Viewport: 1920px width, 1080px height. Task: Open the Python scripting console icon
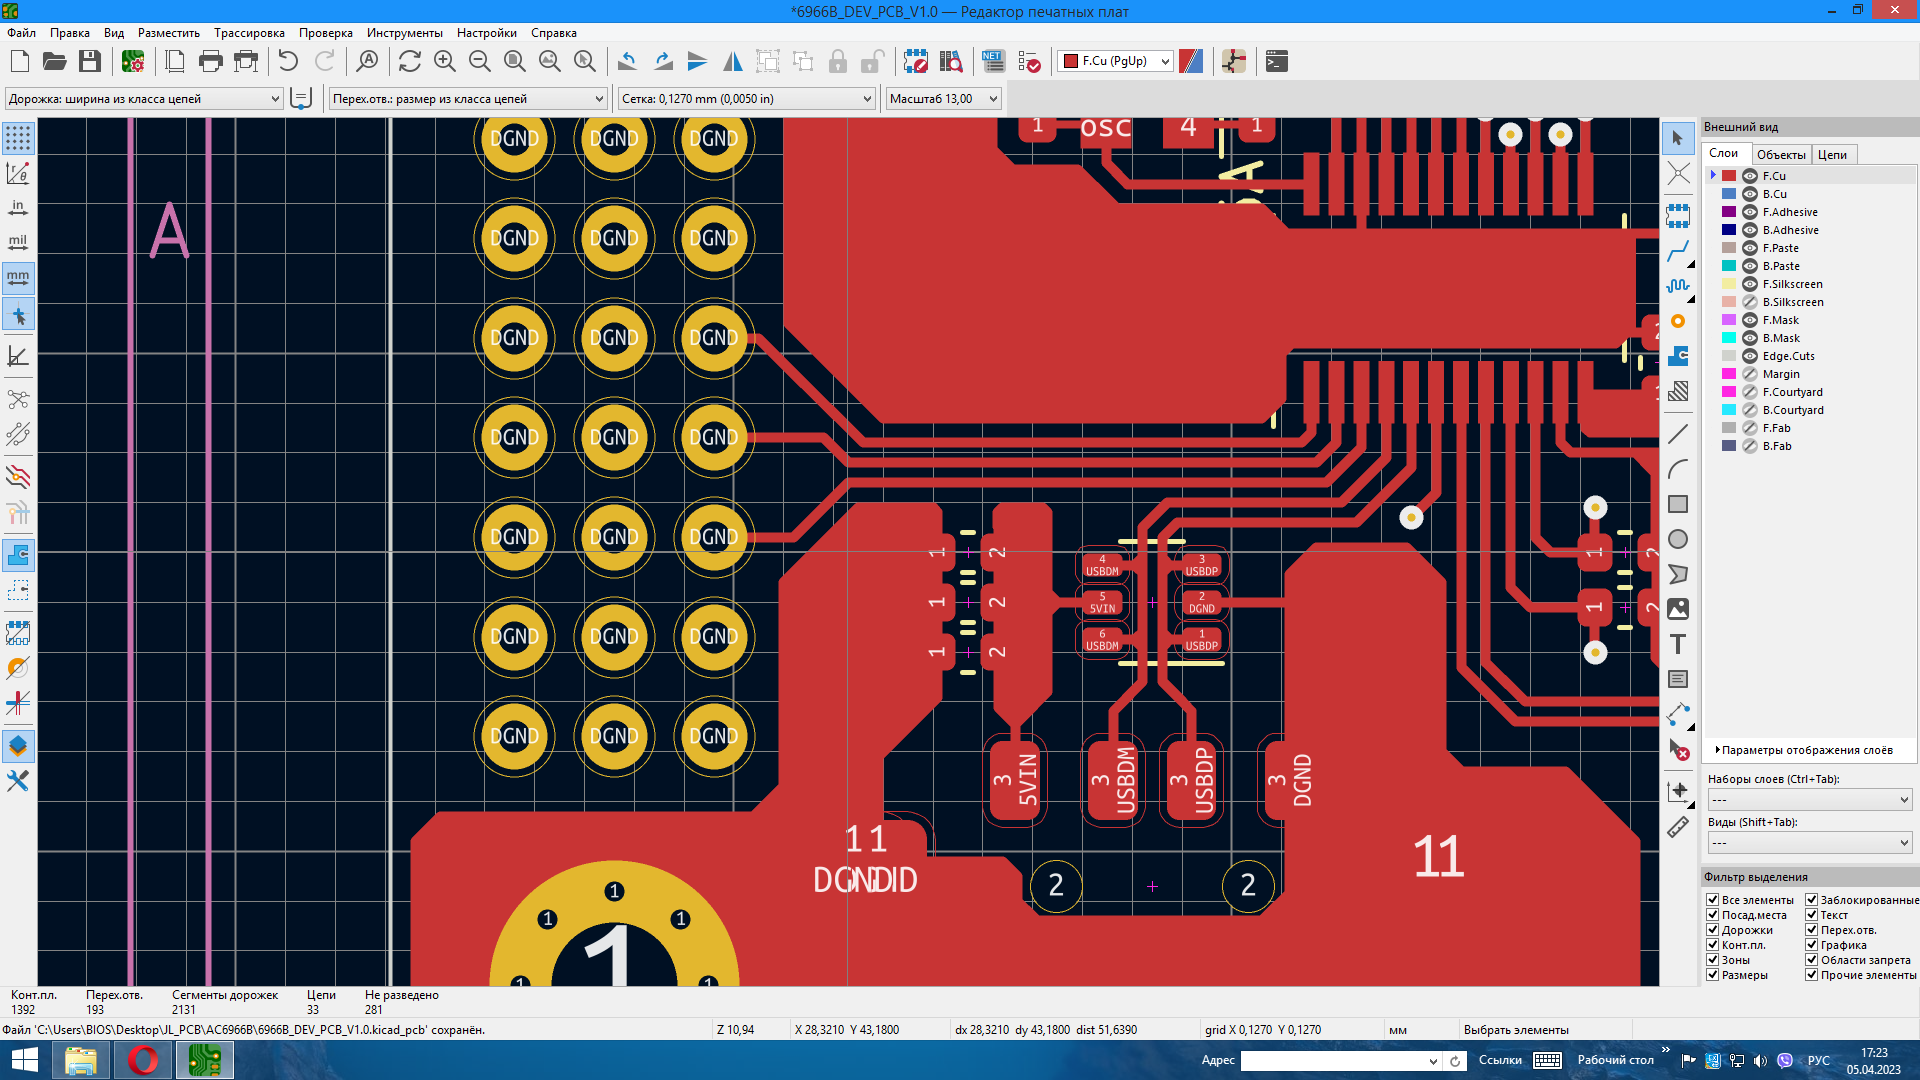point(1277,62)
